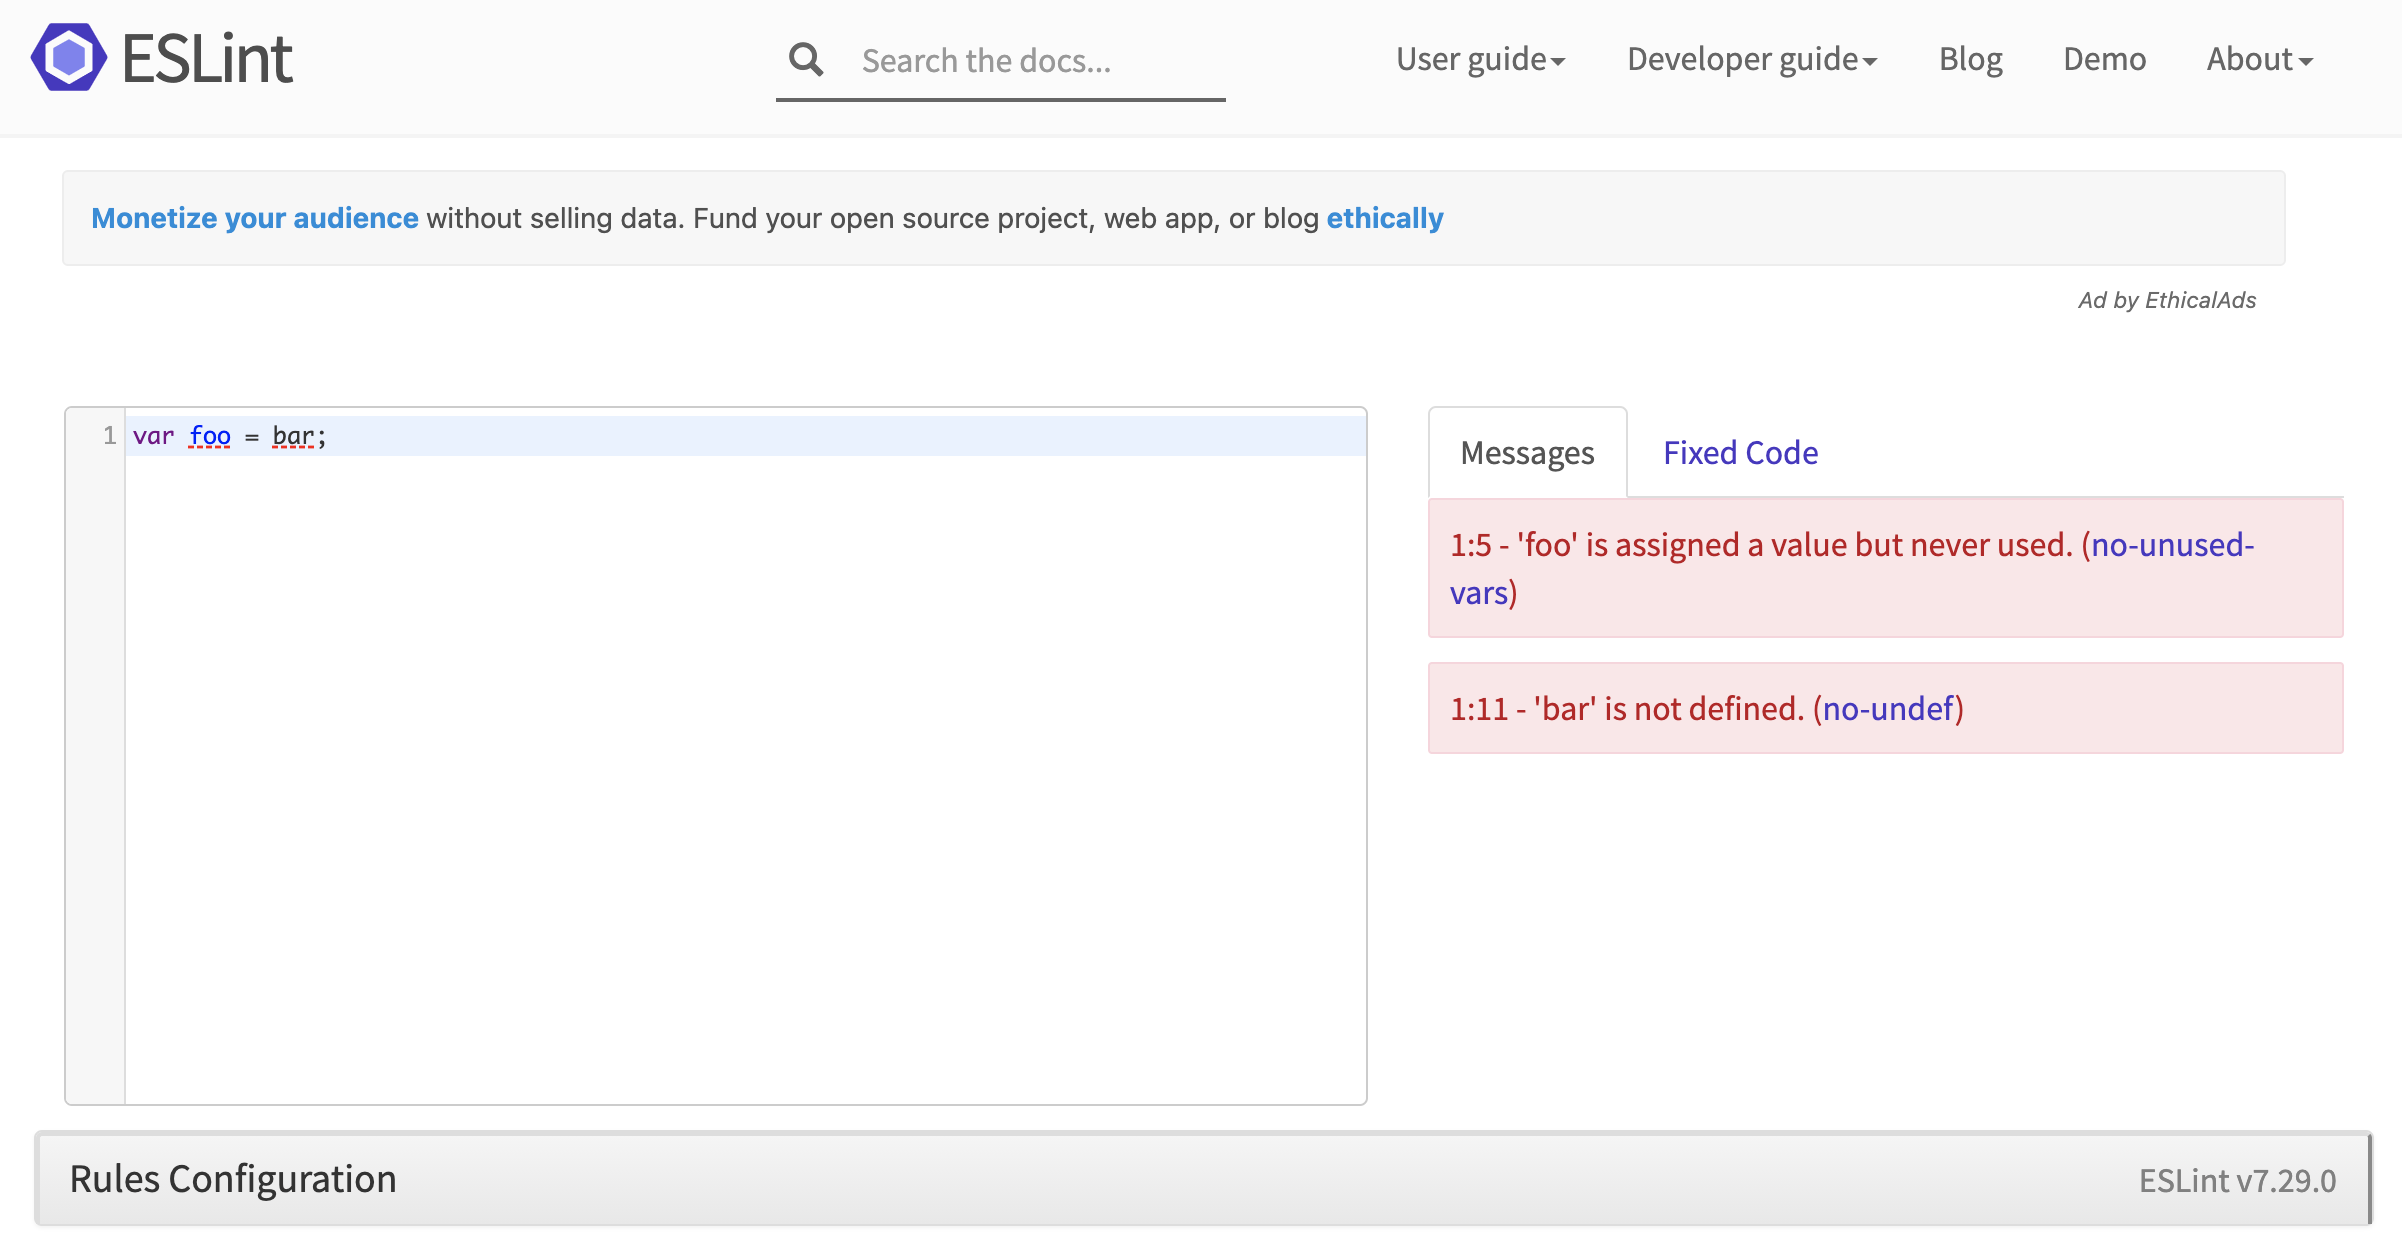
Task: Go to the Blog page
Action: coord(1970,60)
